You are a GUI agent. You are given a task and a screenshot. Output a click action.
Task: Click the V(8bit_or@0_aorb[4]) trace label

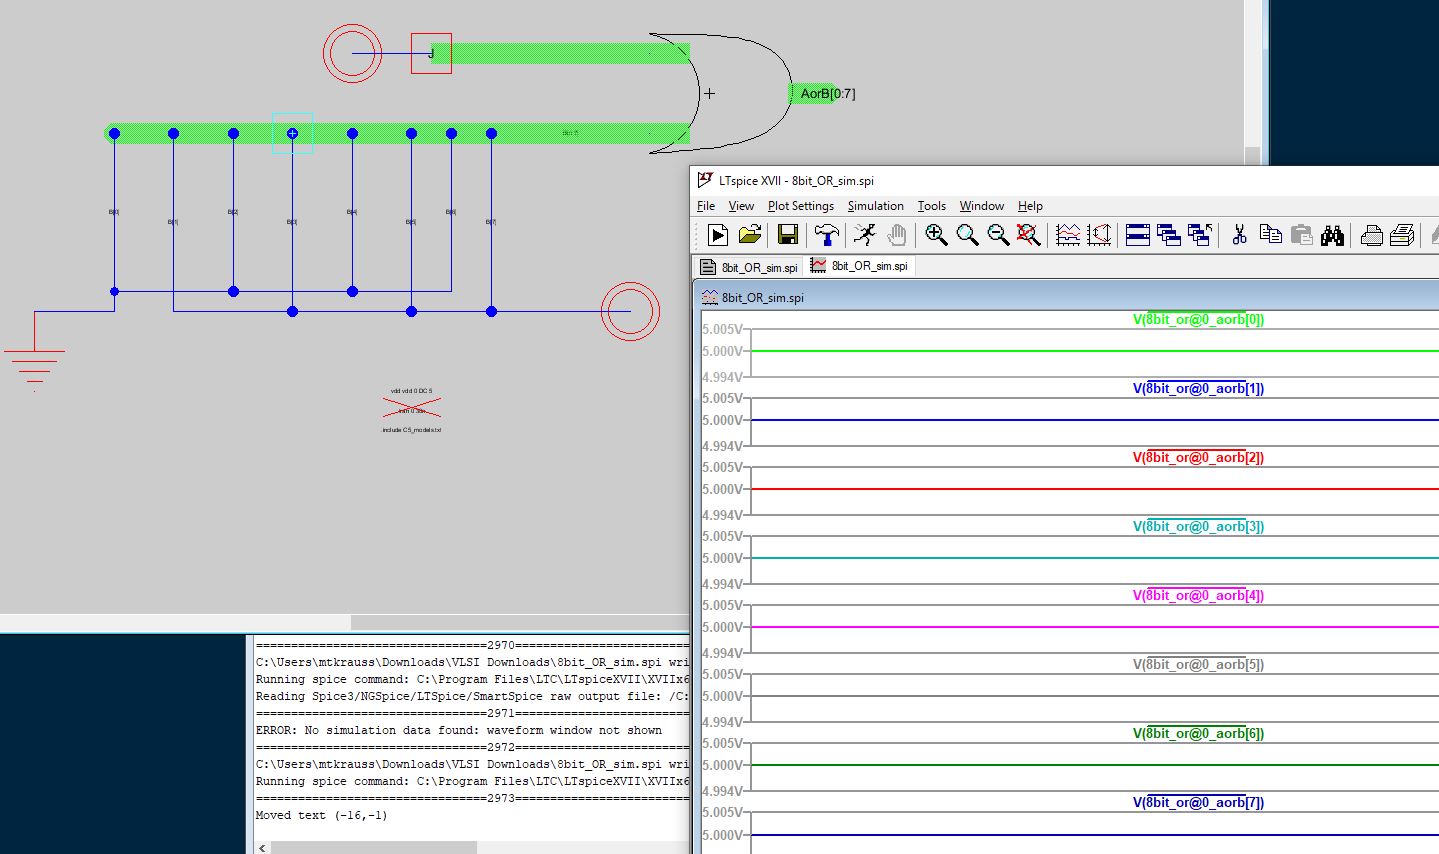pyautogui.click(x=1198, y=596)
